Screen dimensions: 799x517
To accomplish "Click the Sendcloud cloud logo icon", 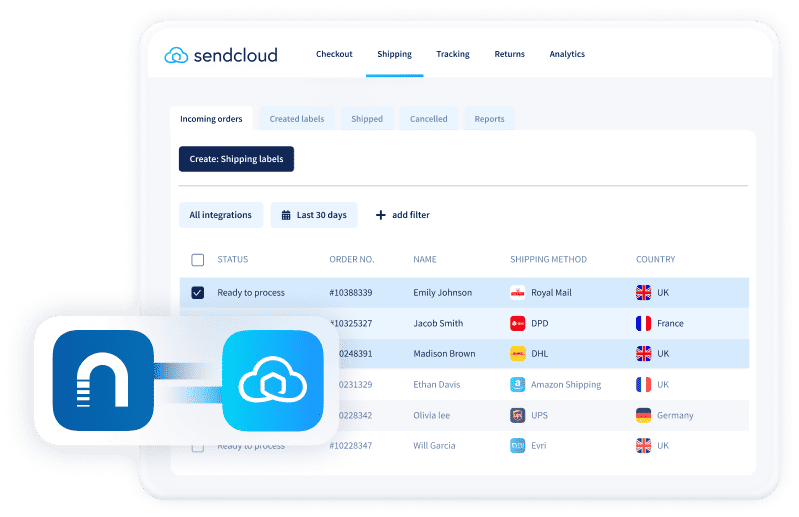I will (176, 55).
